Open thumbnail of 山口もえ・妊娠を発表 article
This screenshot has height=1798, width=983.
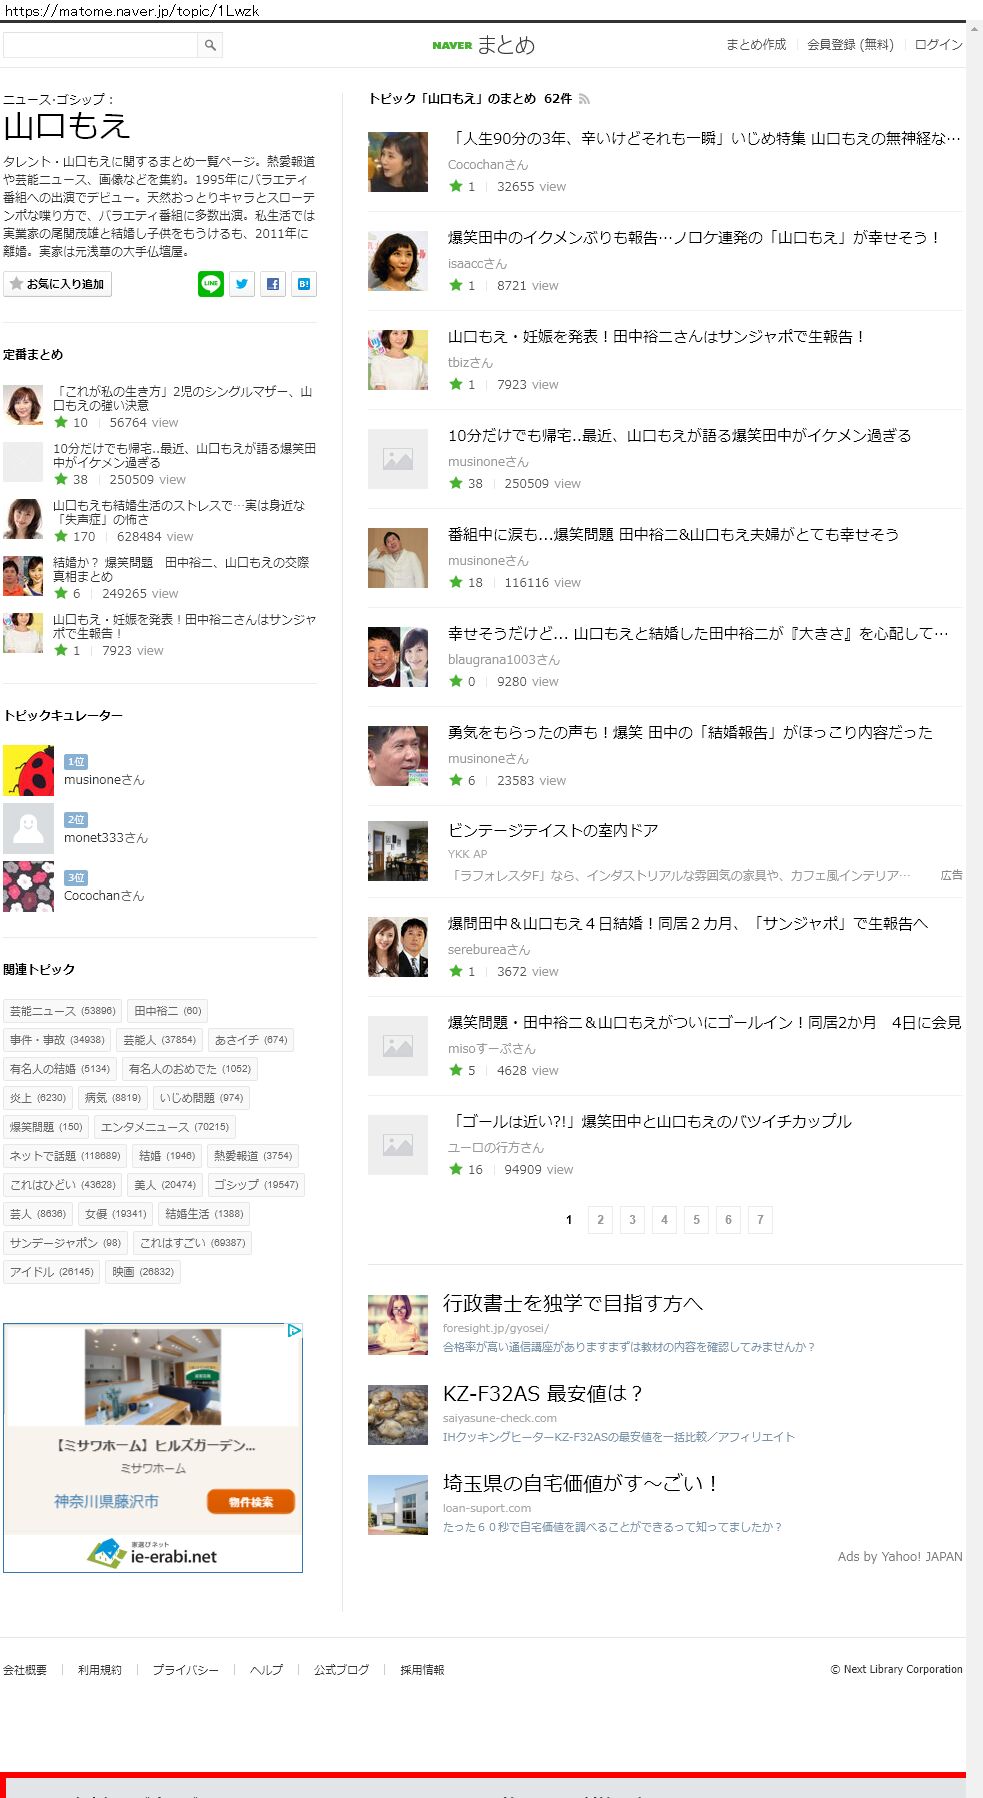coord(398,360)
